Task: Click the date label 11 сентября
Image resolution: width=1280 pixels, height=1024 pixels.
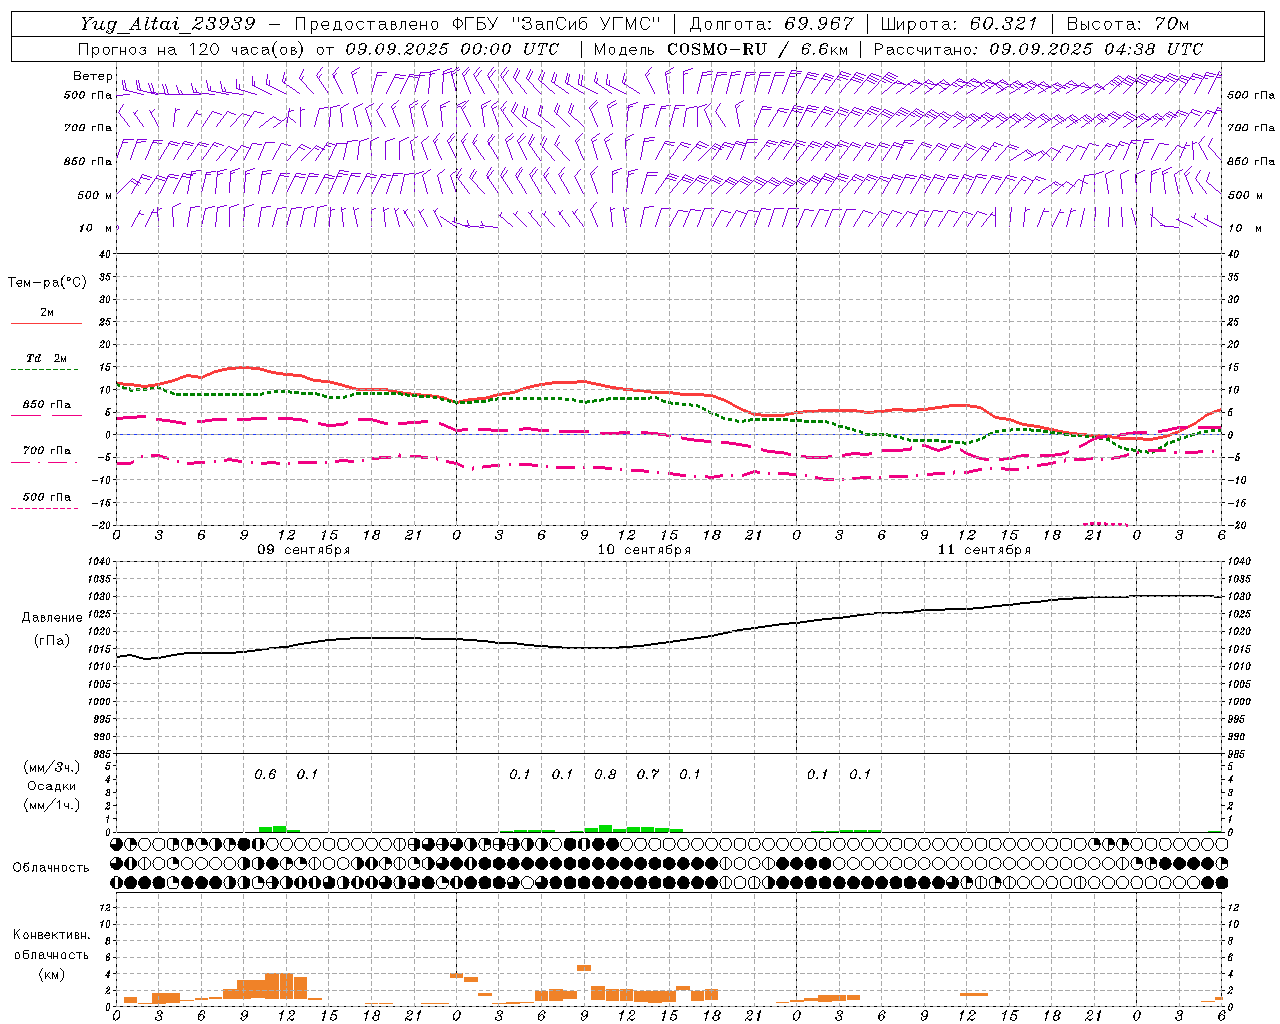Action: pos(984,550)
